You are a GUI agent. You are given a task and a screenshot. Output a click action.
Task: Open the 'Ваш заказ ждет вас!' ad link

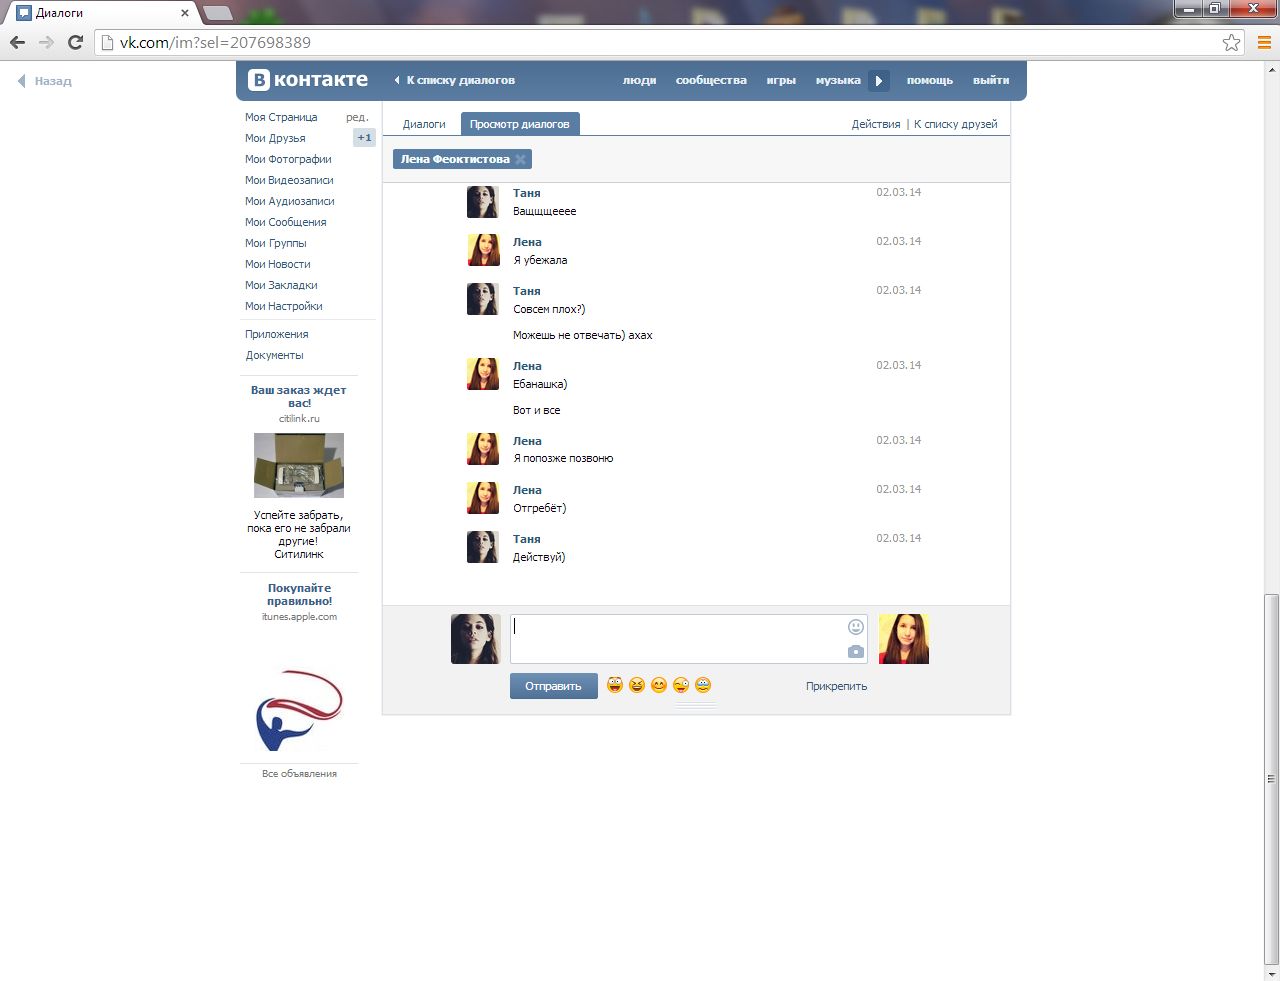tap(299, 396)
